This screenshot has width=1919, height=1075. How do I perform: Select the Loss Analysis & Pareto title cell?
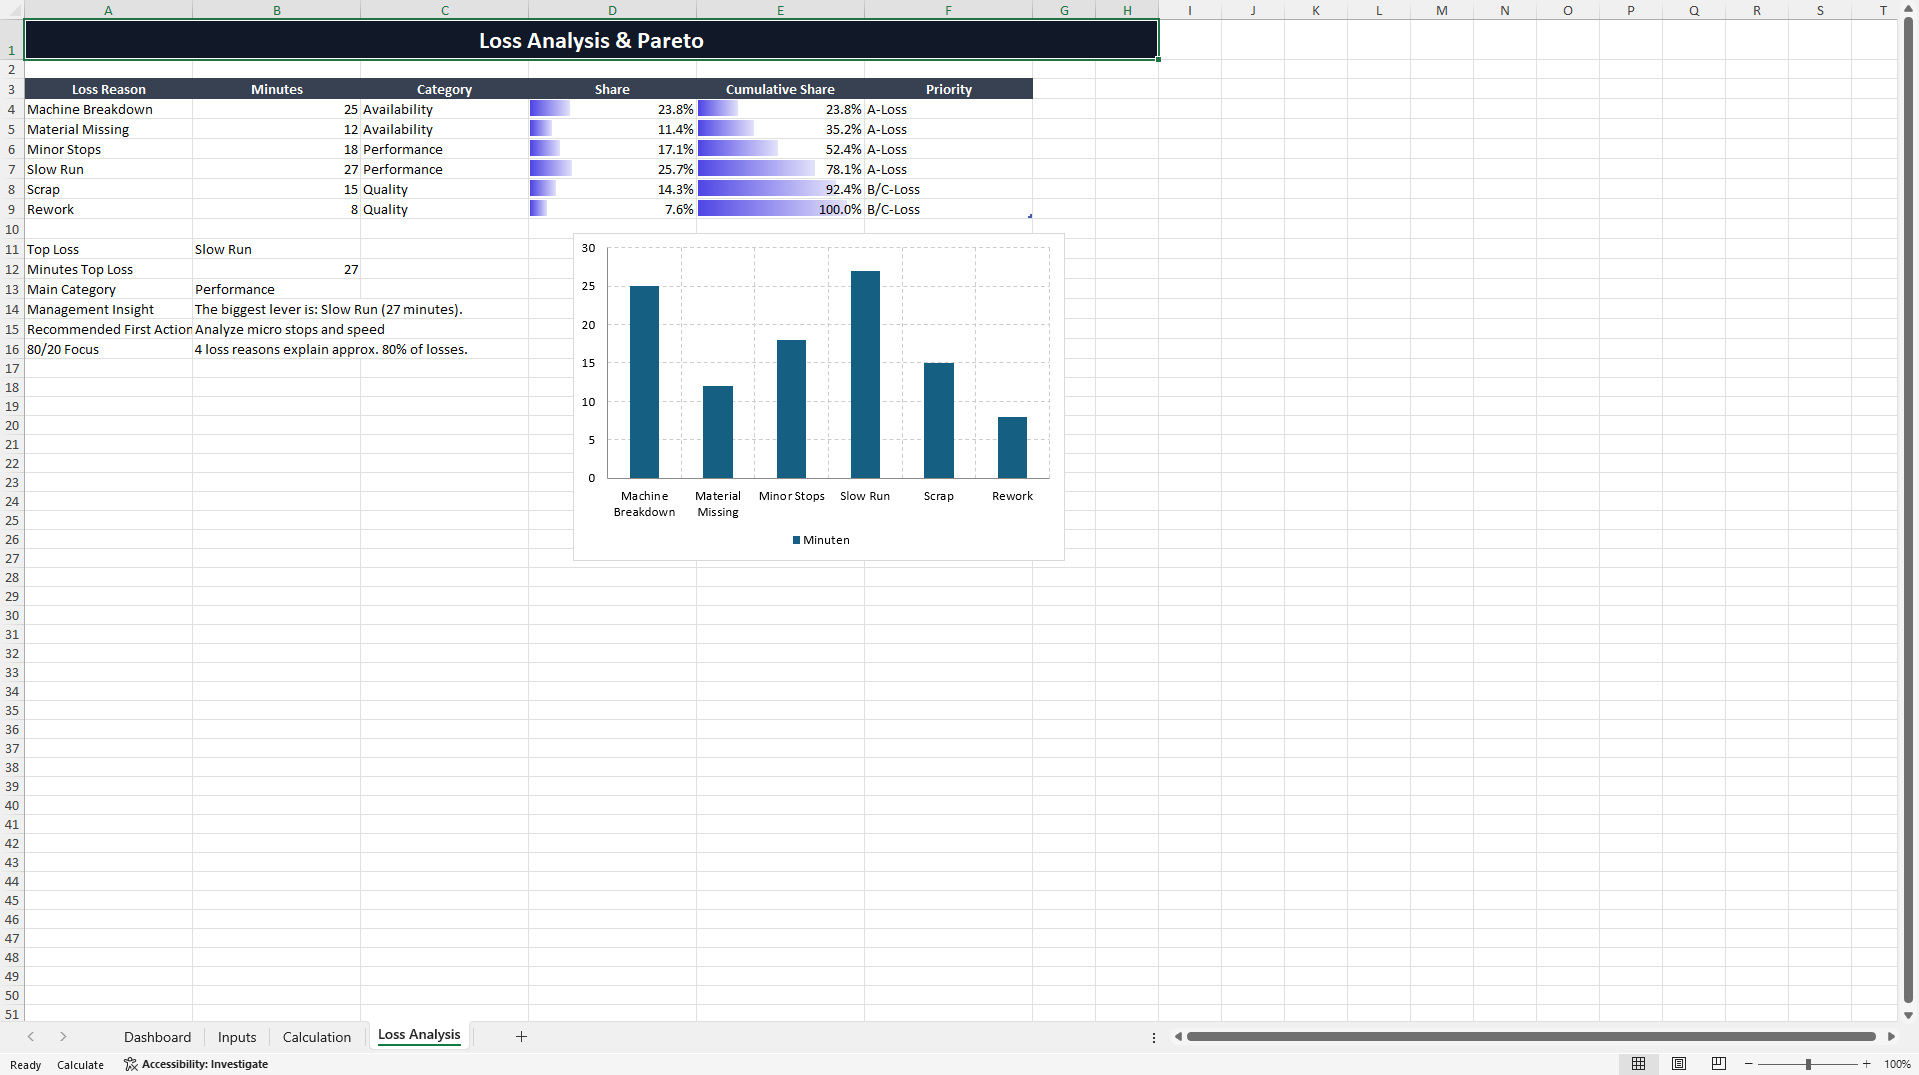tap(591, 40)
